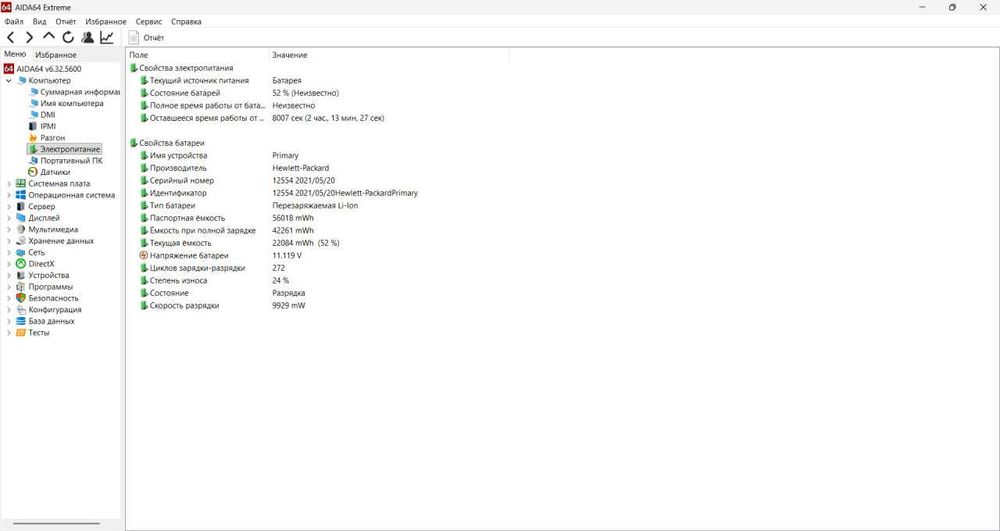The height and width of the screenshot is (531, 1000).
Task: Collapse the Компьютер tree node
Action: click(8, 80)
